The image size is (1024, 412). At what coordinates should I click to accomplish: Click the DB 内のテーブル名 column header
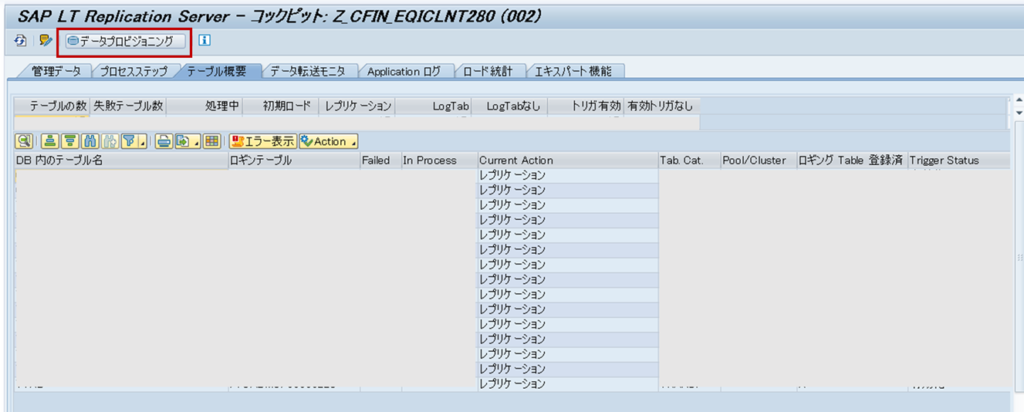coord(121,161)
